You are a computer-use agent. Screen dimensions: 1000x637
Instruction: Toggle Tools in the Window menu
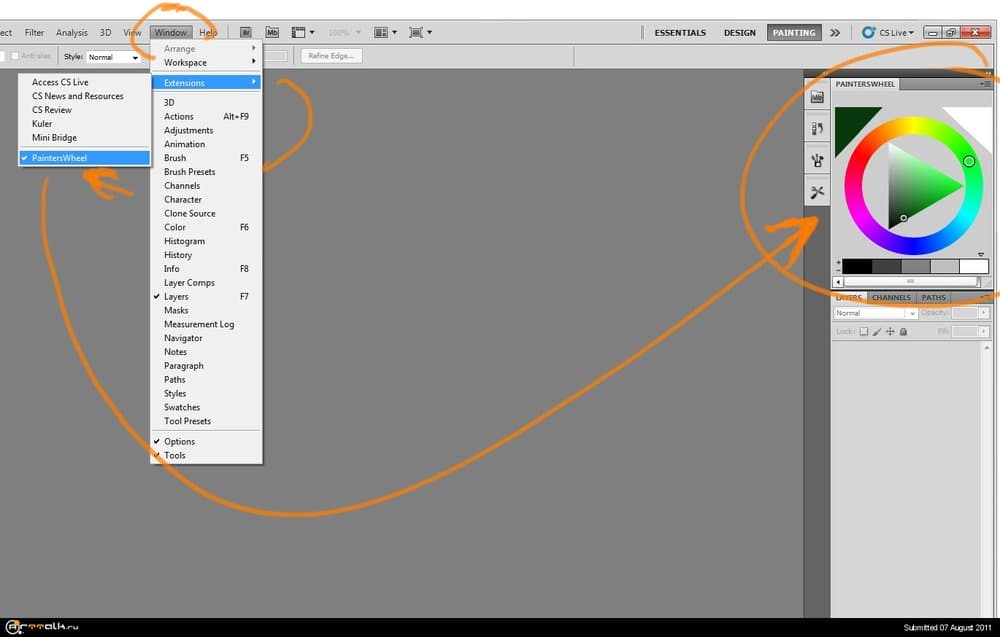207,455
